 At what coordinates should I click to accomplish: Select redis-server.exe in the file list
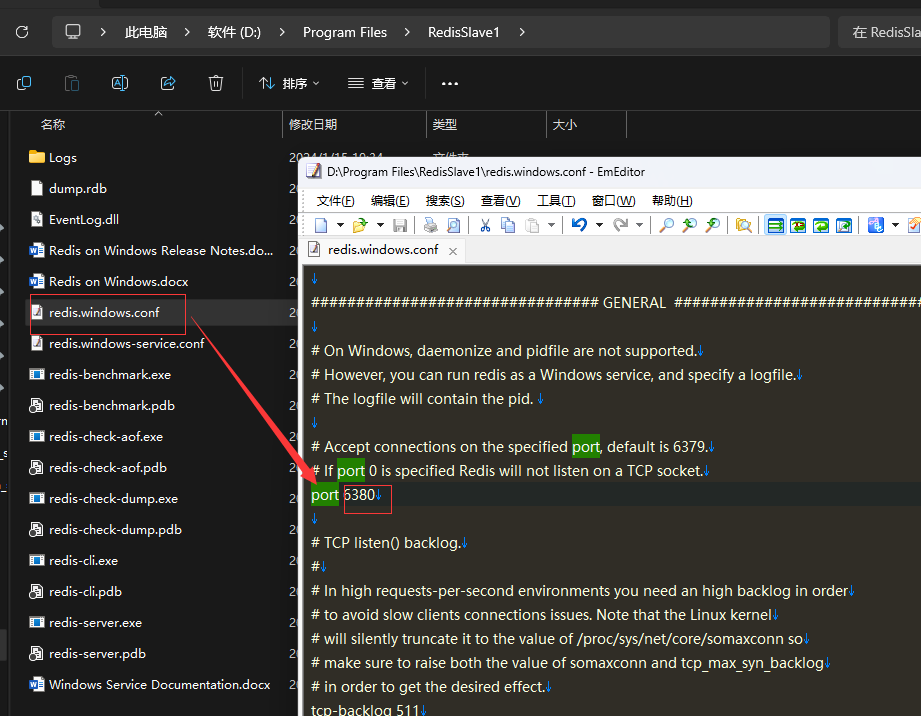(x=95, y=622)
